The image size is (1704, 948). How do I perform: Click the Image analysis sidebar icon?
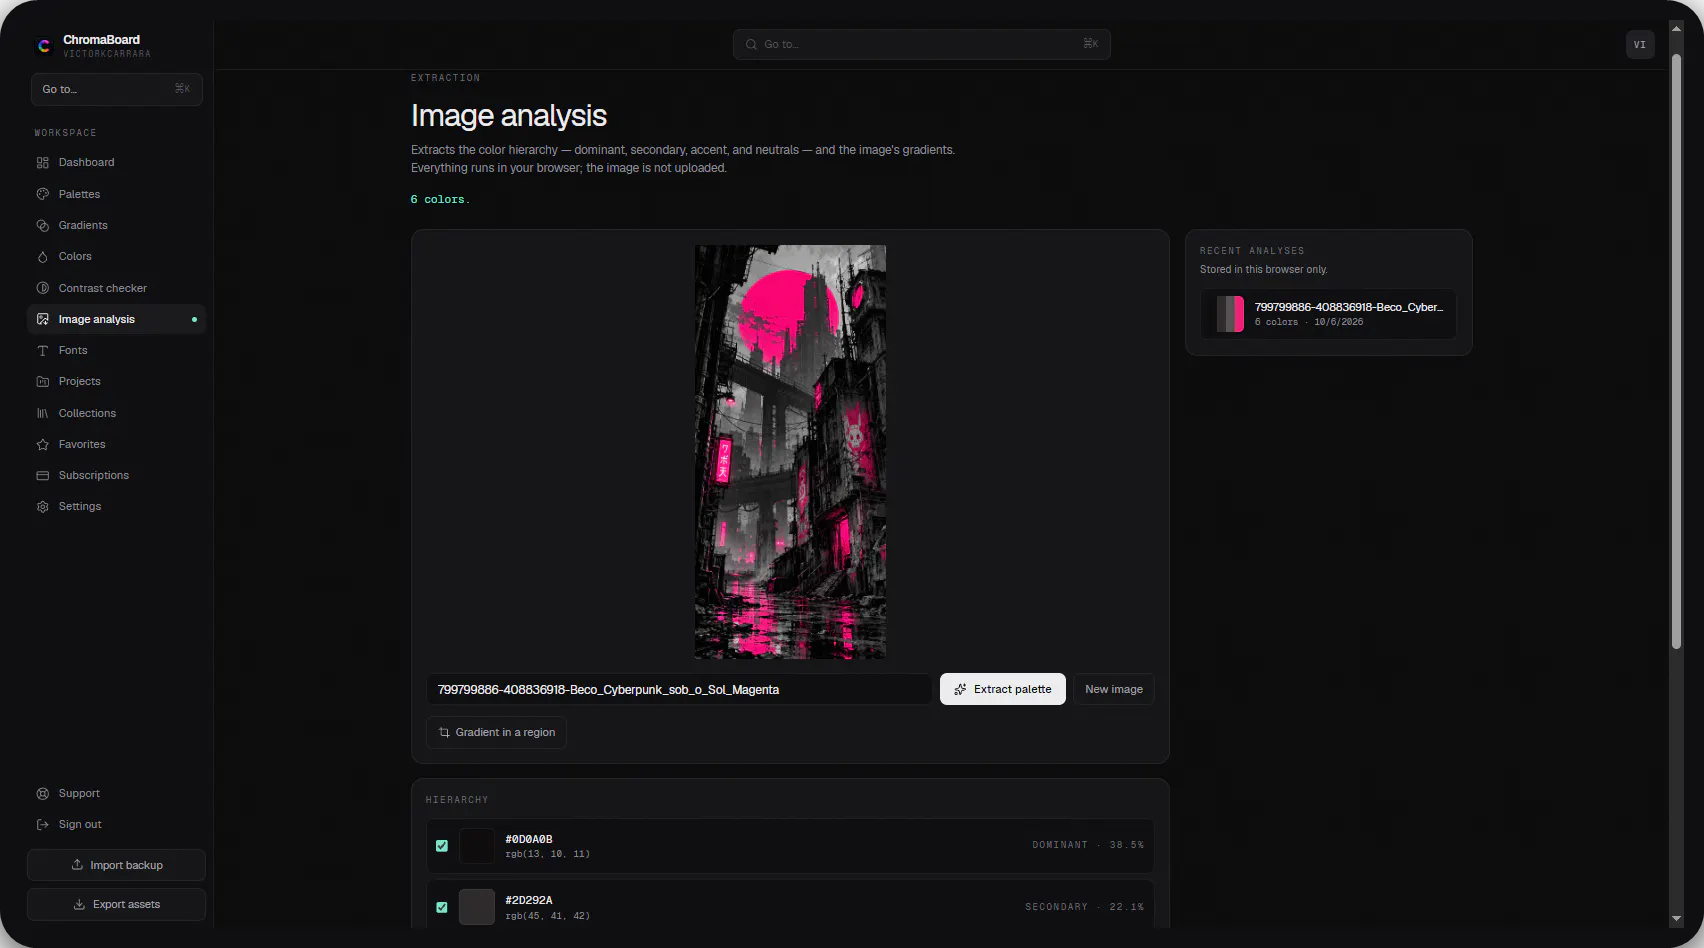42,320
